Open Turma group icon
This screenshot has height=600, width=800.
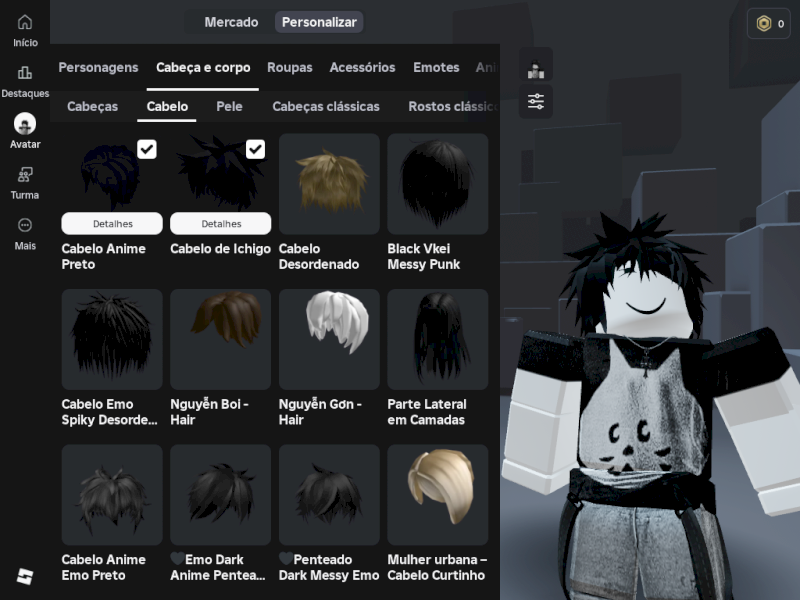[24, 174]
